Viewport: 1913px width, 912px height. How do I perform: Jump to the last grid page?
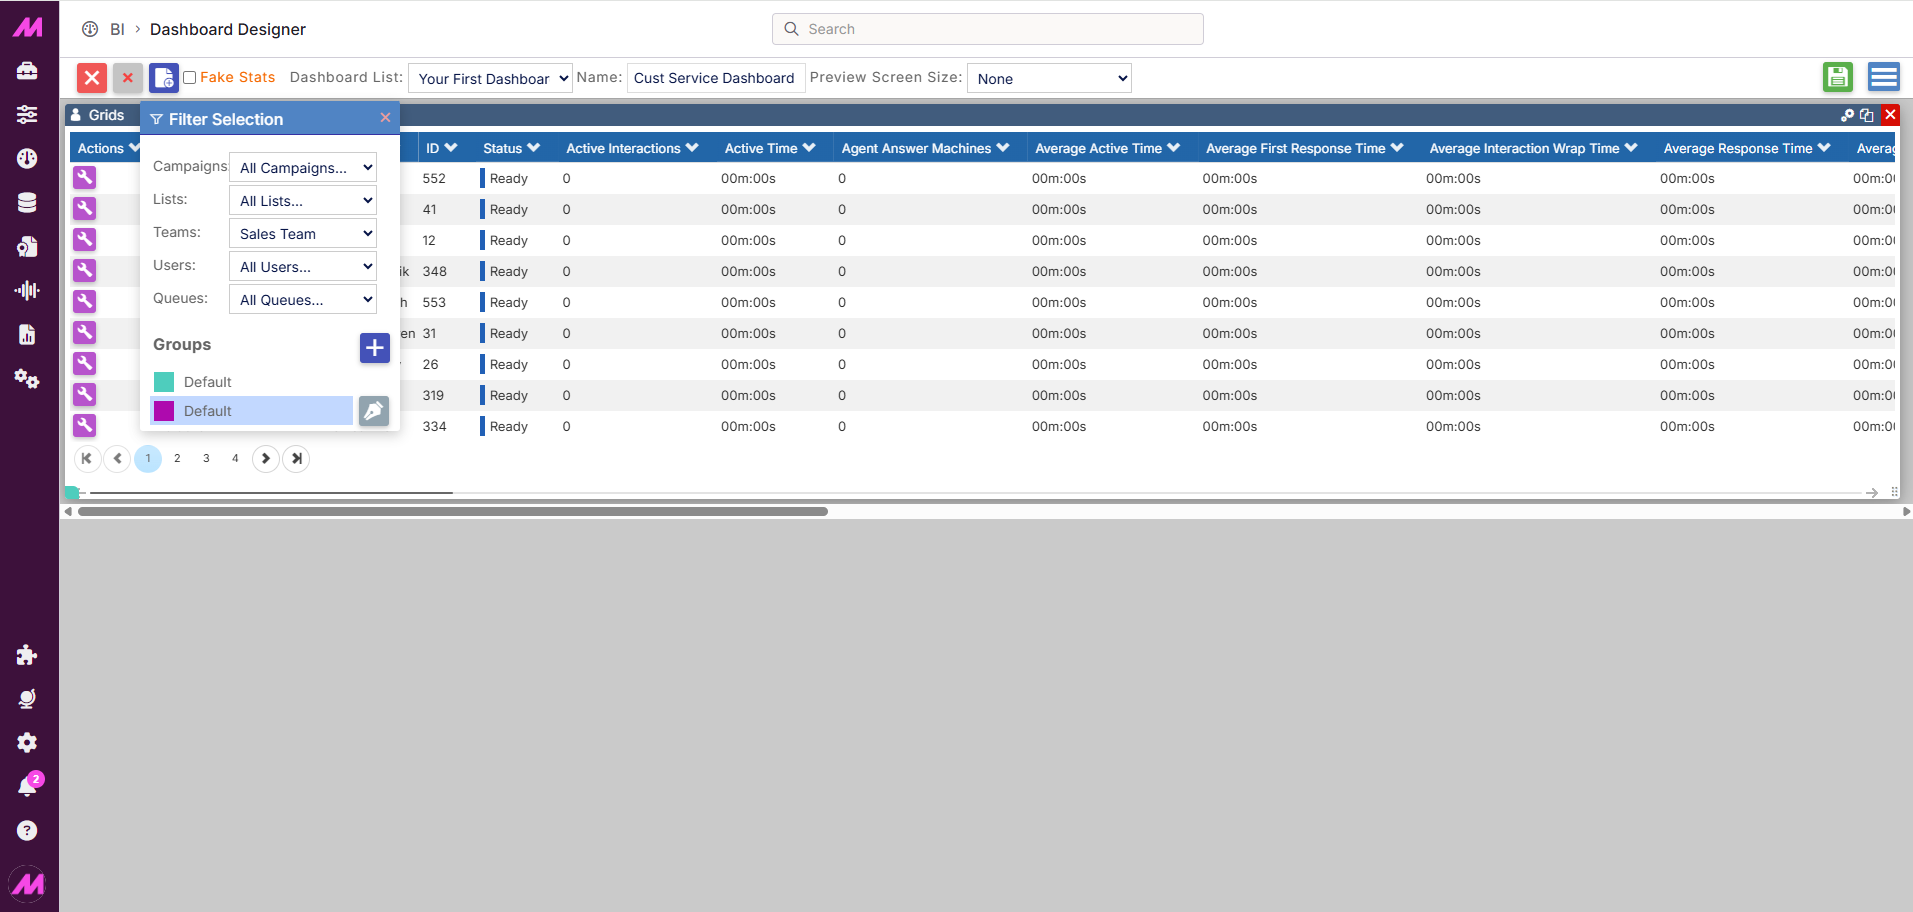pos(296,458)
